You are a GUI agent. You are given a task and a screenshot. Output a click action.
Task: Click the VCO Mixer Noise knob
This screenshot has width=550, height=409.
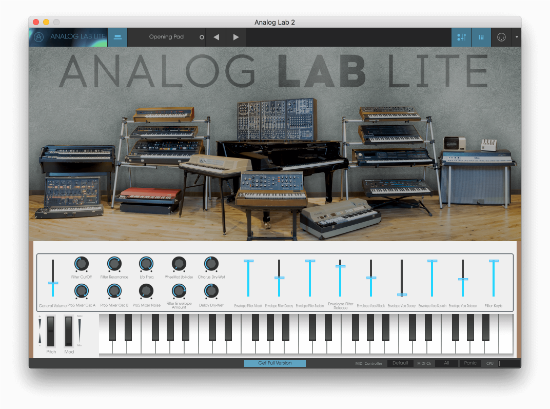coord(146,291)
